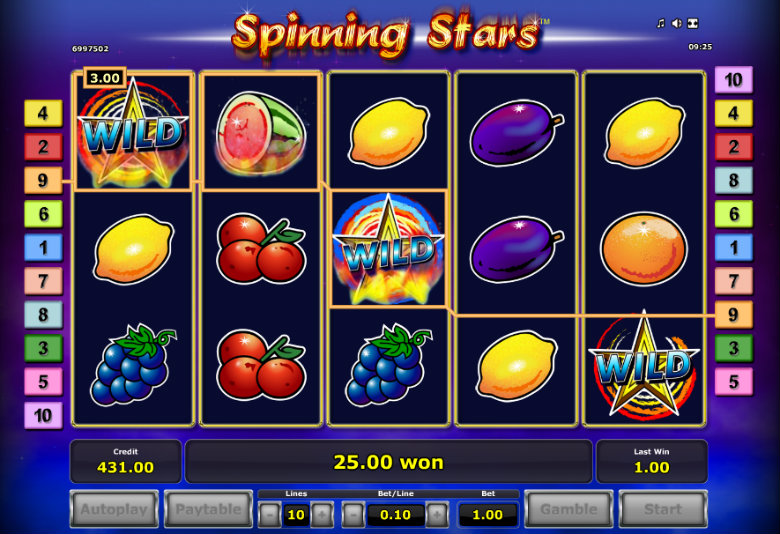Screen dimensions: 780x534
Task: Decrease the number of Lines
Action: click(x=270, y=514)
